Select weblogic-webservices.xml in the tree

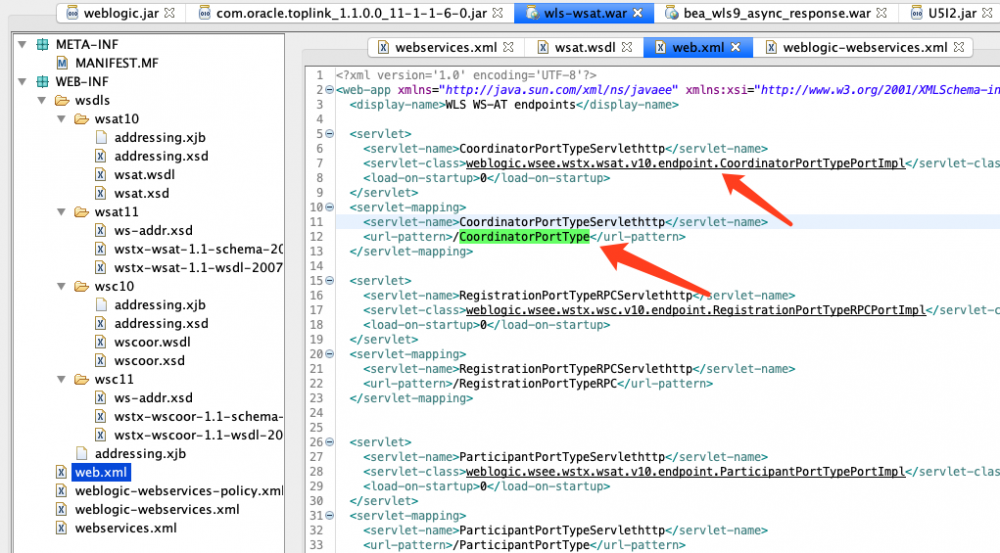[x=157, y=509]
